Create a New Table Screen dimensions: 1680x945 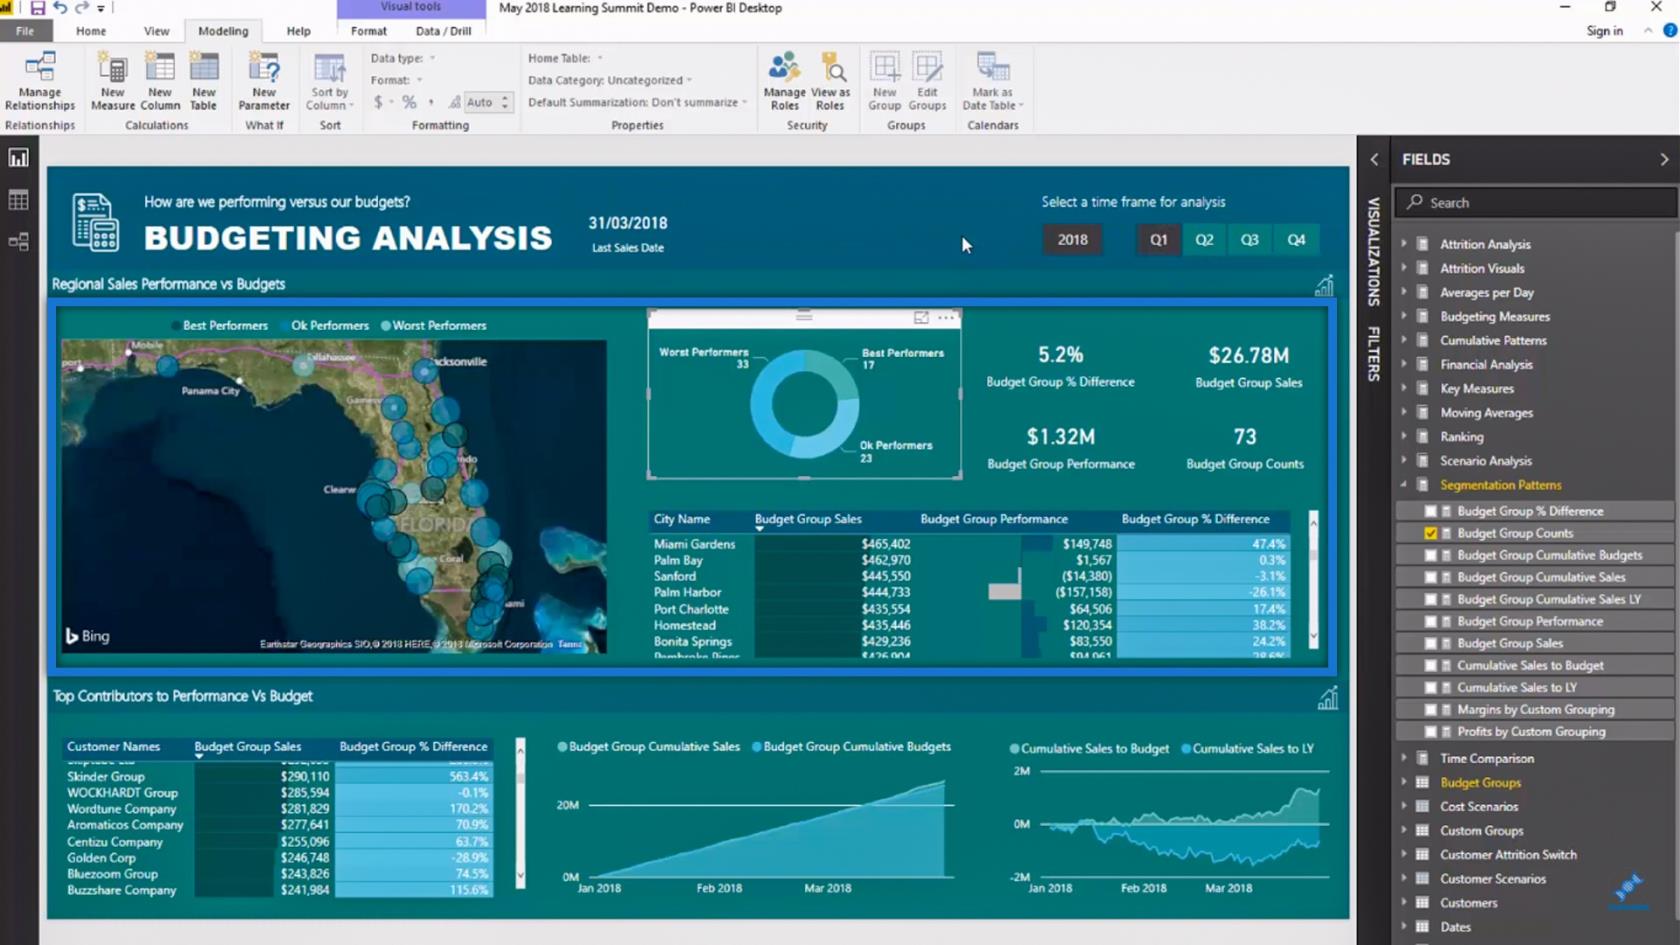tap(204, 82)
